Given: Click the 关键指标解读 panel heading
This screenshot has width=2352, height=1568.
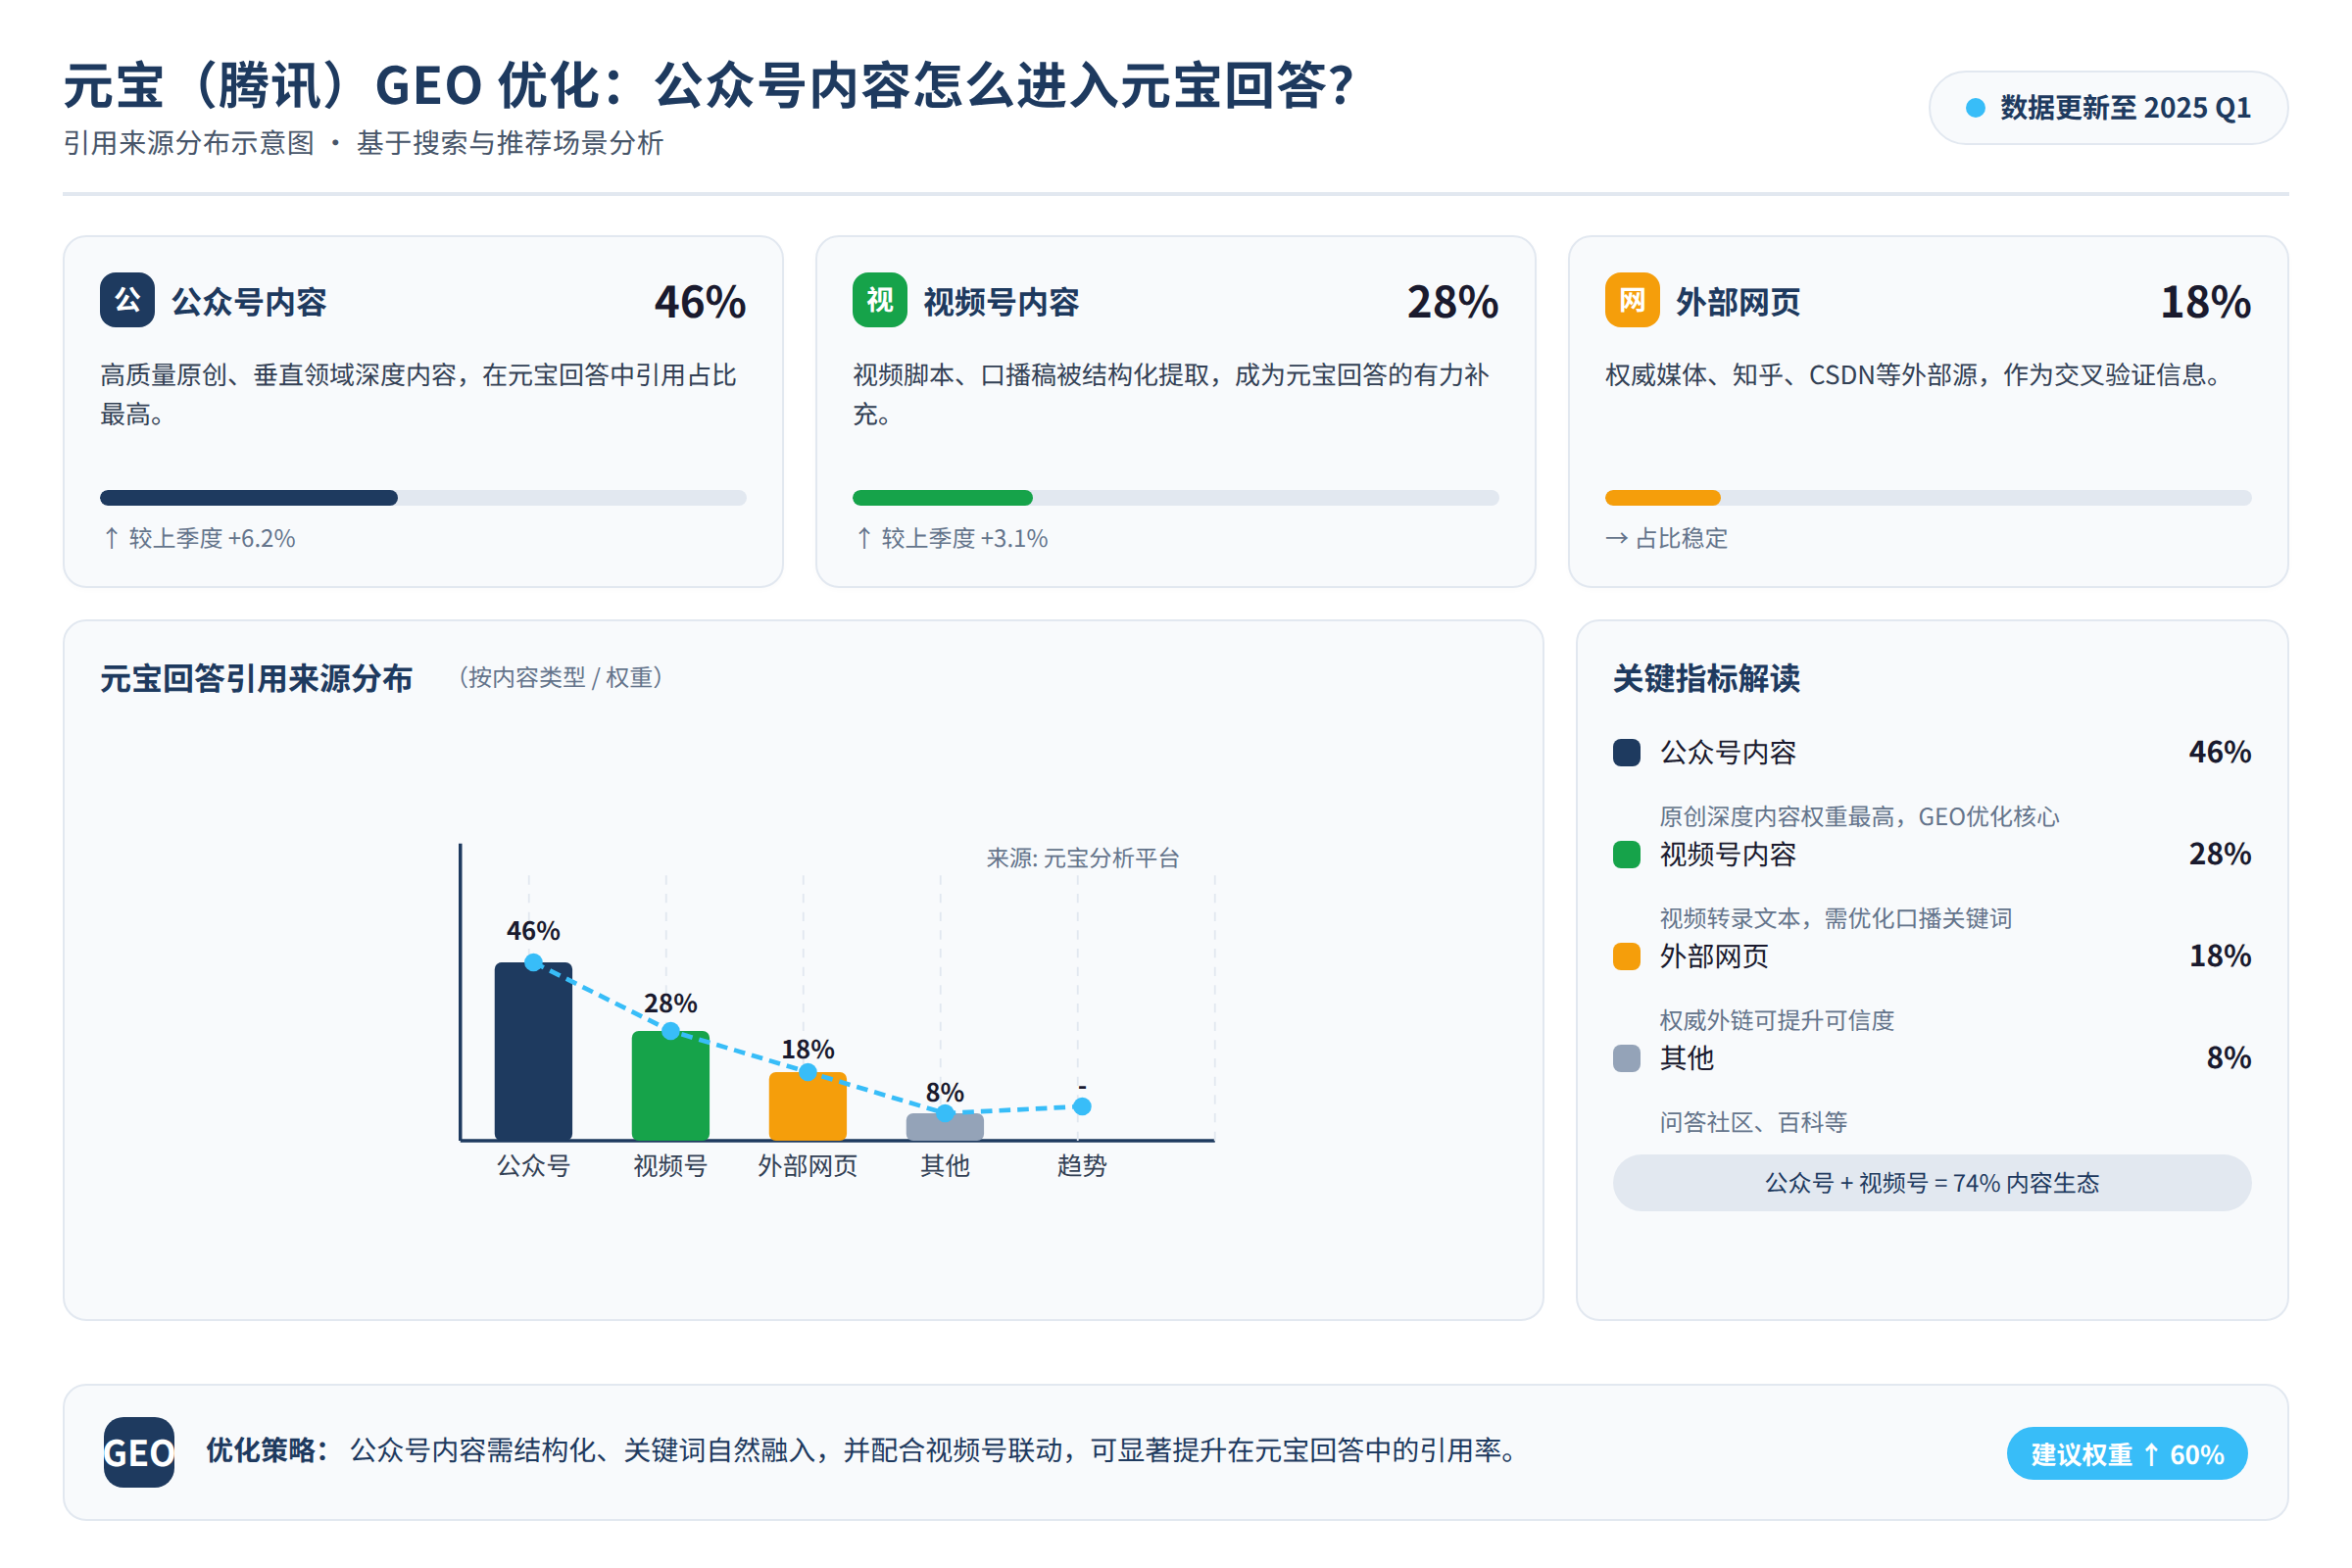Looking at the screenshot, I should pyautogui.click(x=1707, y=679).
